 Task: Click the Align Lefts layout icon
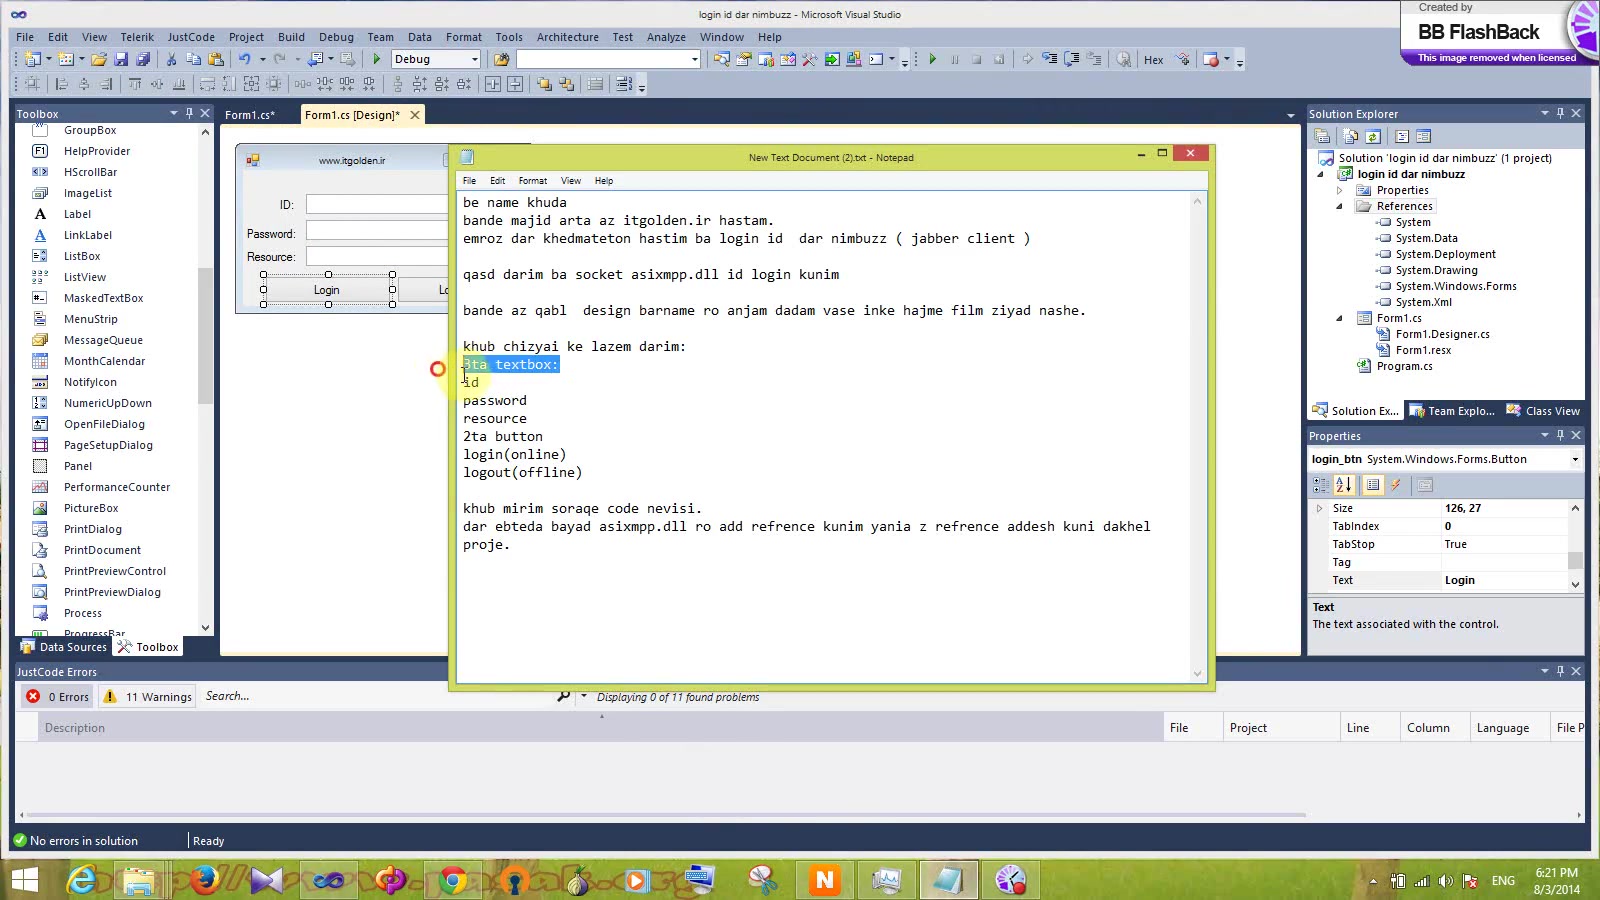(62, 85)
